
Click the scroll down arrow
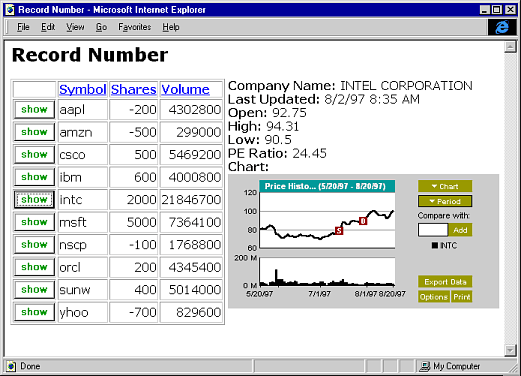pos(510,350)
